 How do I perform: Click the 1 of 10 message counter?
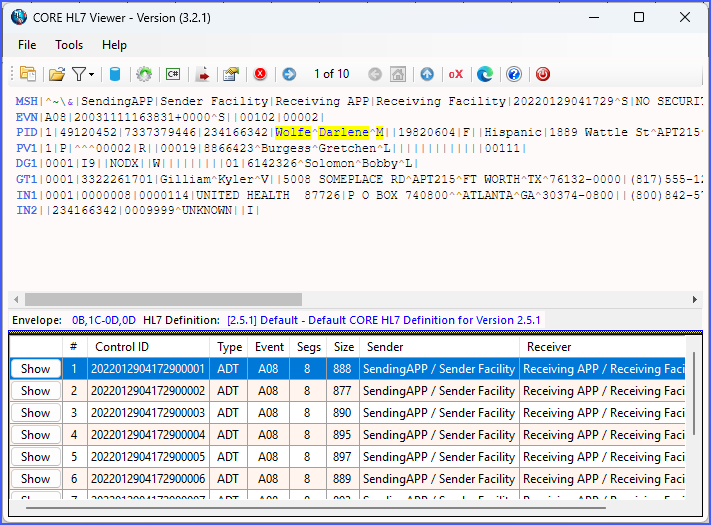tap(331, 74)
